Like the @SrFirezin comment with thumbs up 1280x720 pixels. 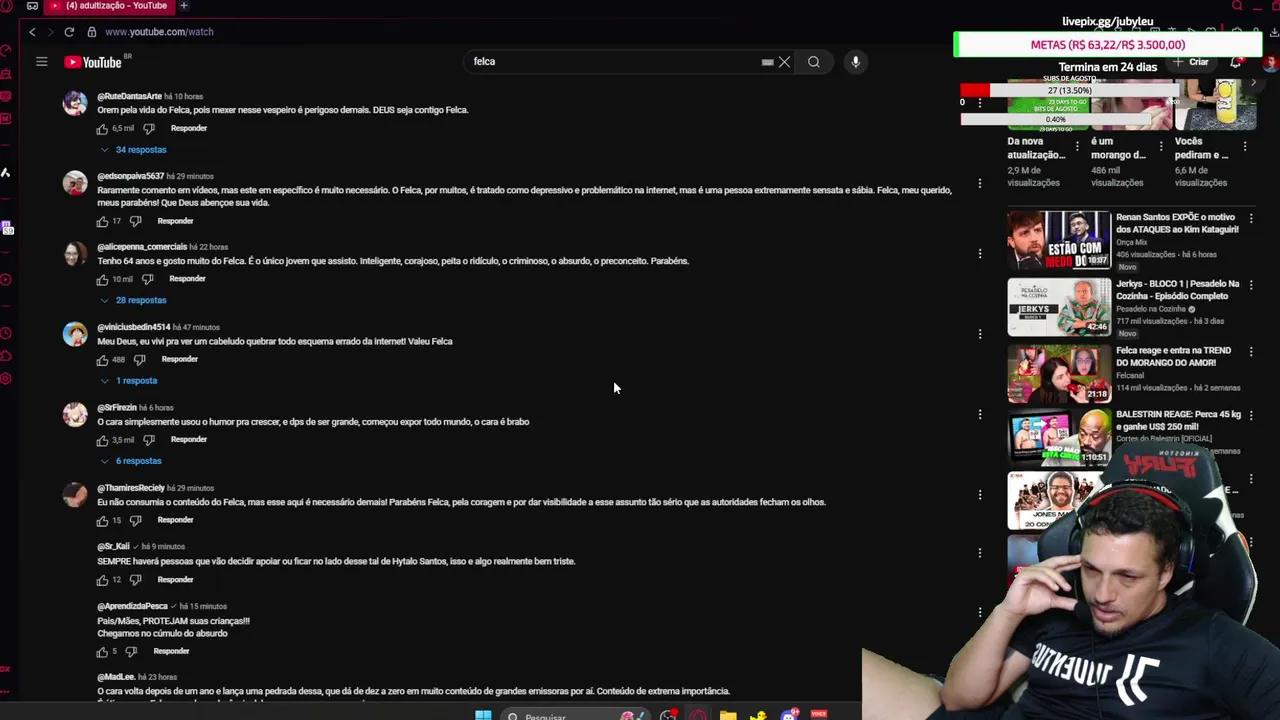[x=102, y=440]
